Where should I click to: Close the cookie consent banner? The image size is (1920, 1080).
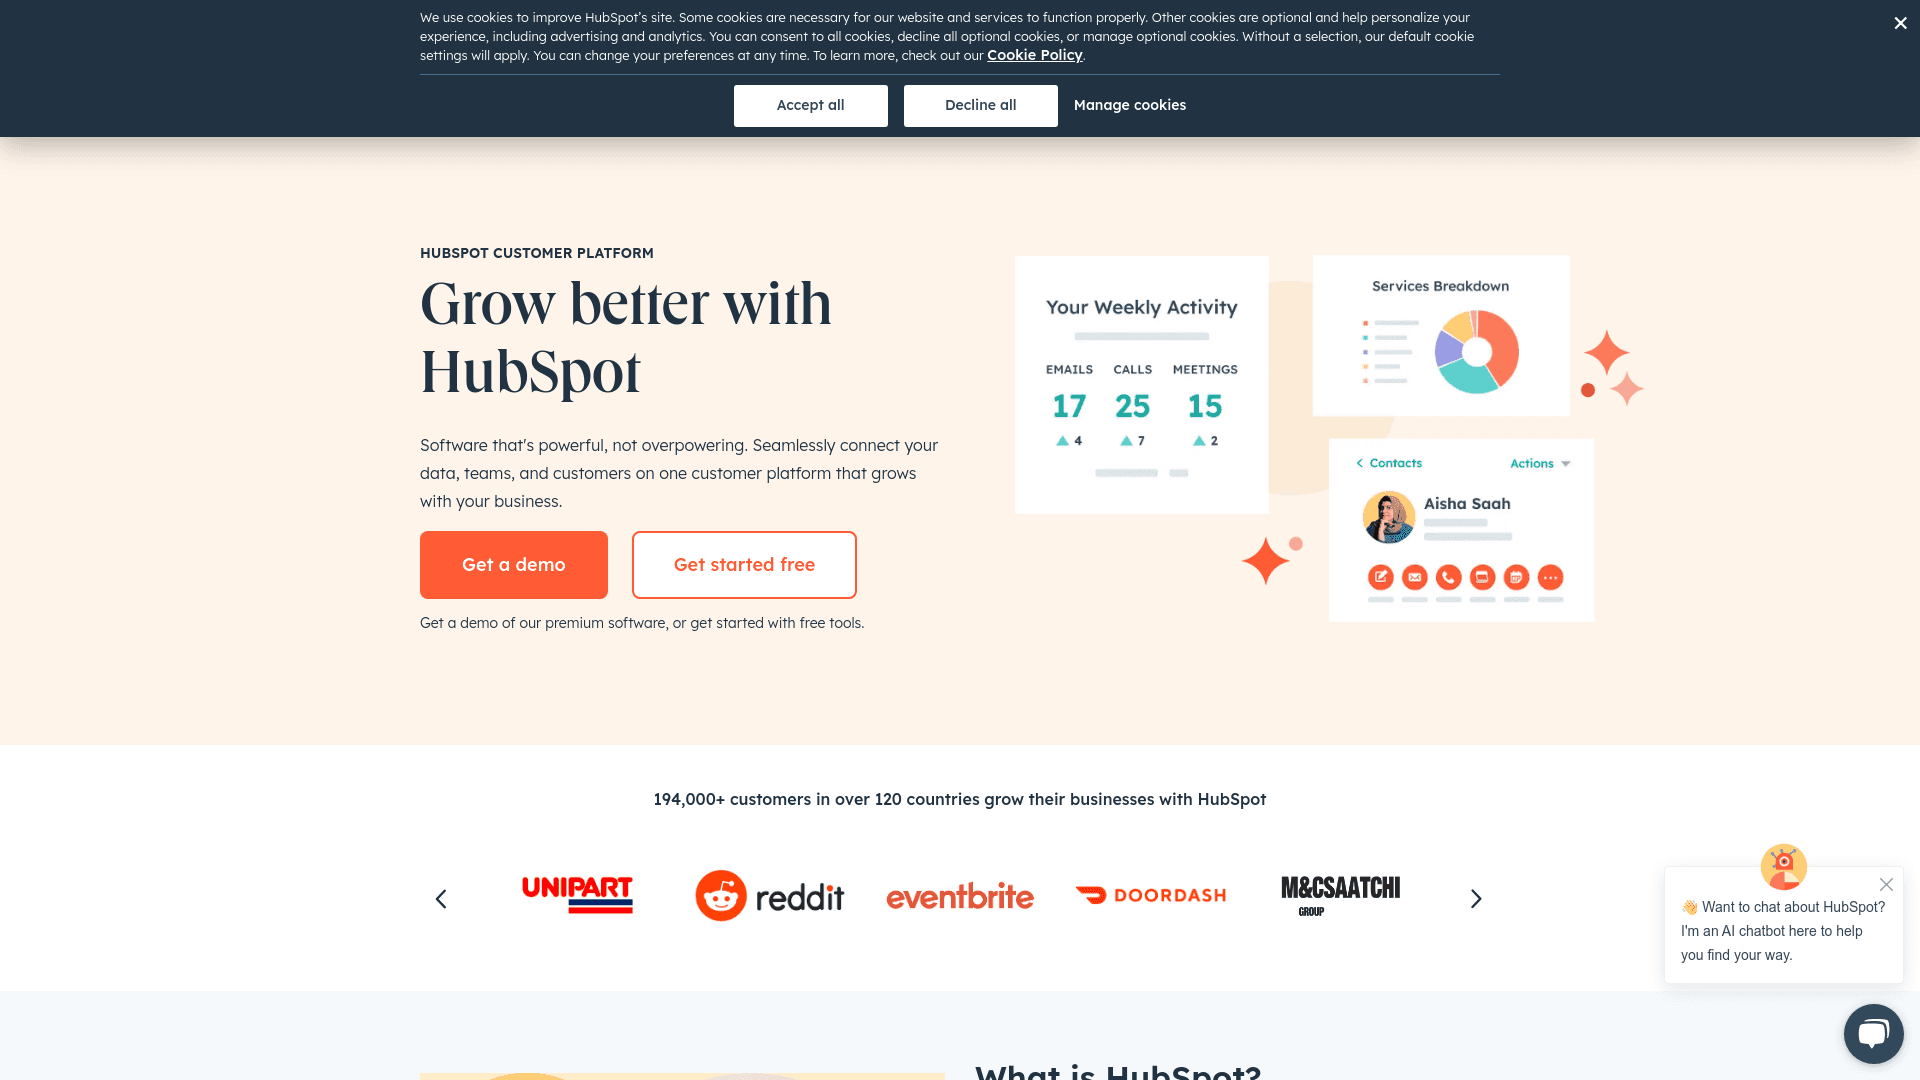coord(1900,22)
